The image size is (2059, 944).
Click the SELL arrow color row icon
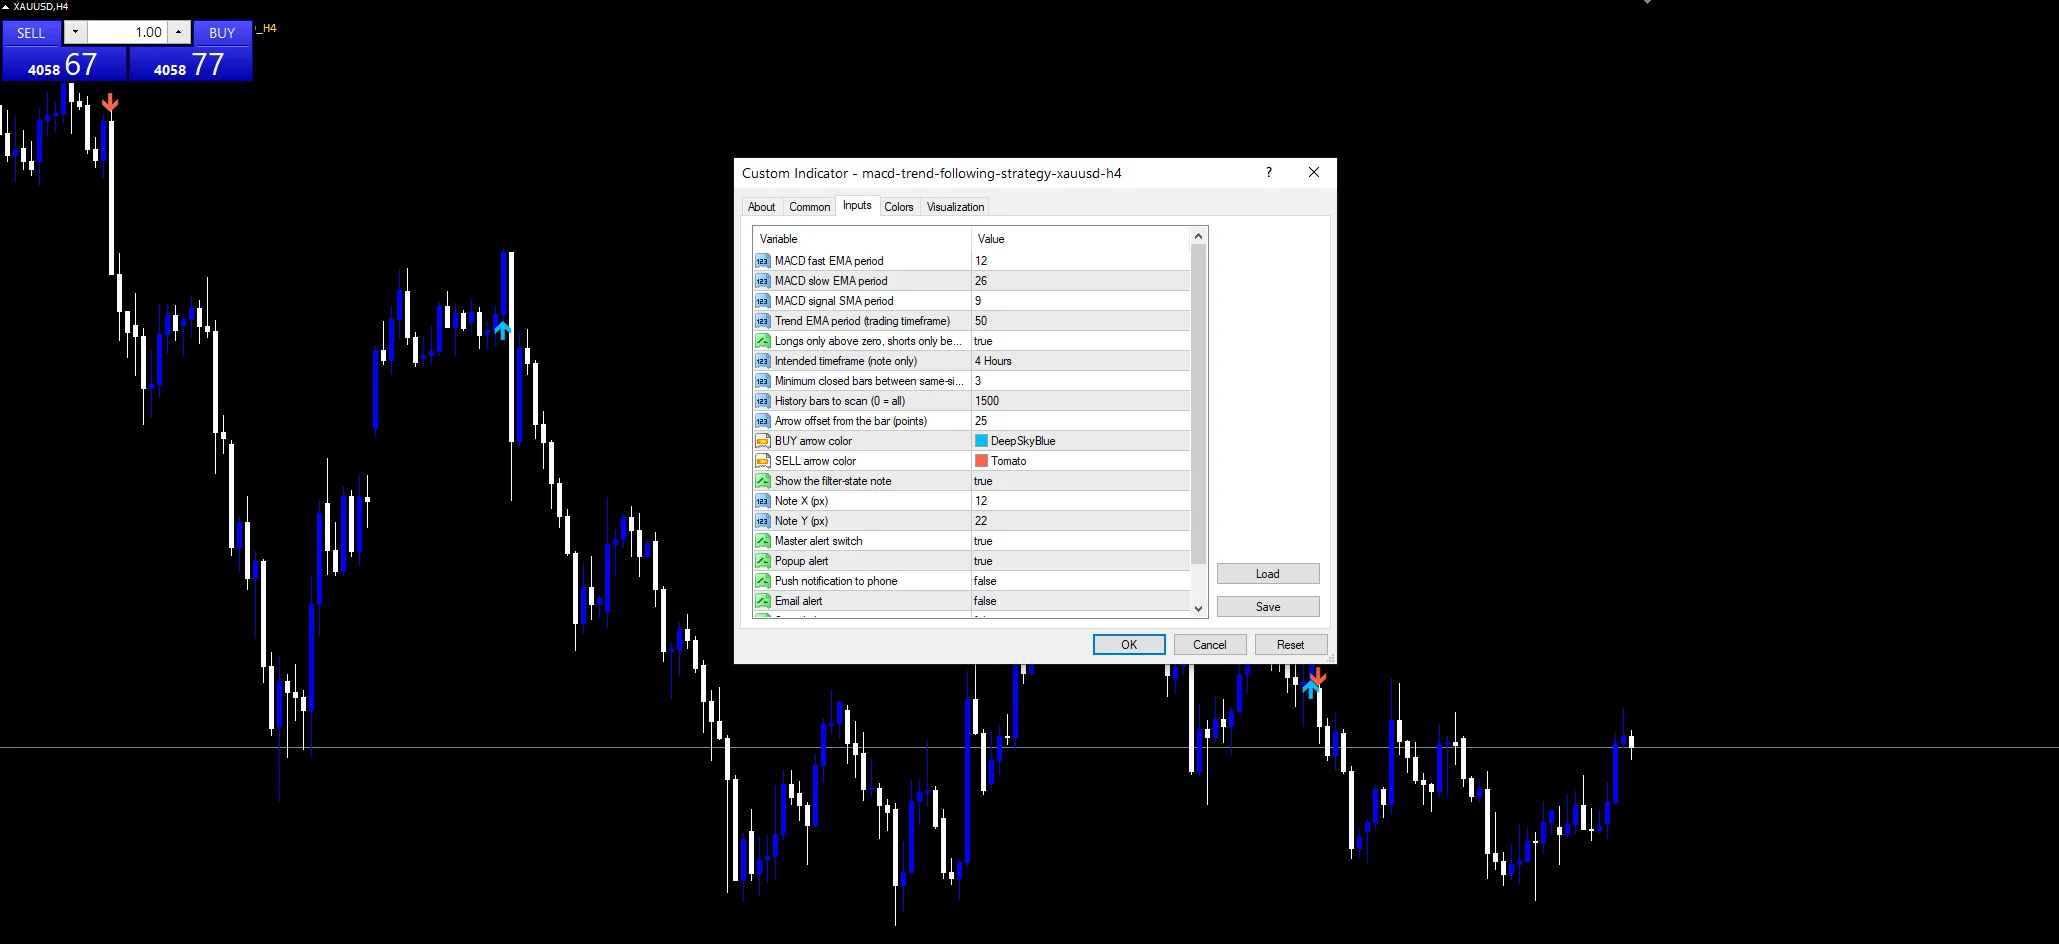[x=763, y=461]
